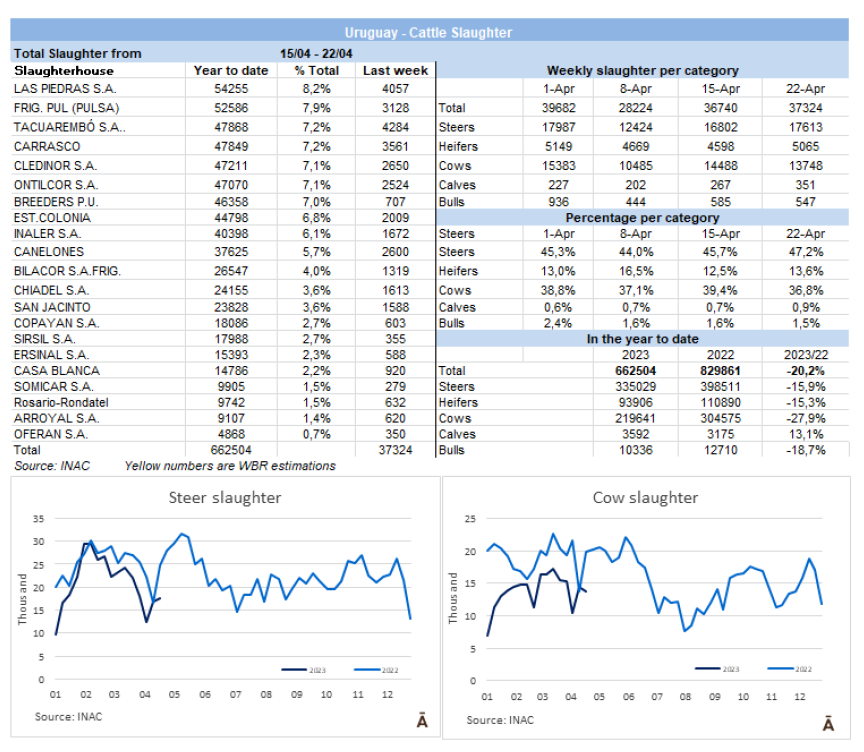Screen dimensions: 864x752
Task: Click the 'Yellow numbers are WBR estimations' note
Action: (230, 466)
